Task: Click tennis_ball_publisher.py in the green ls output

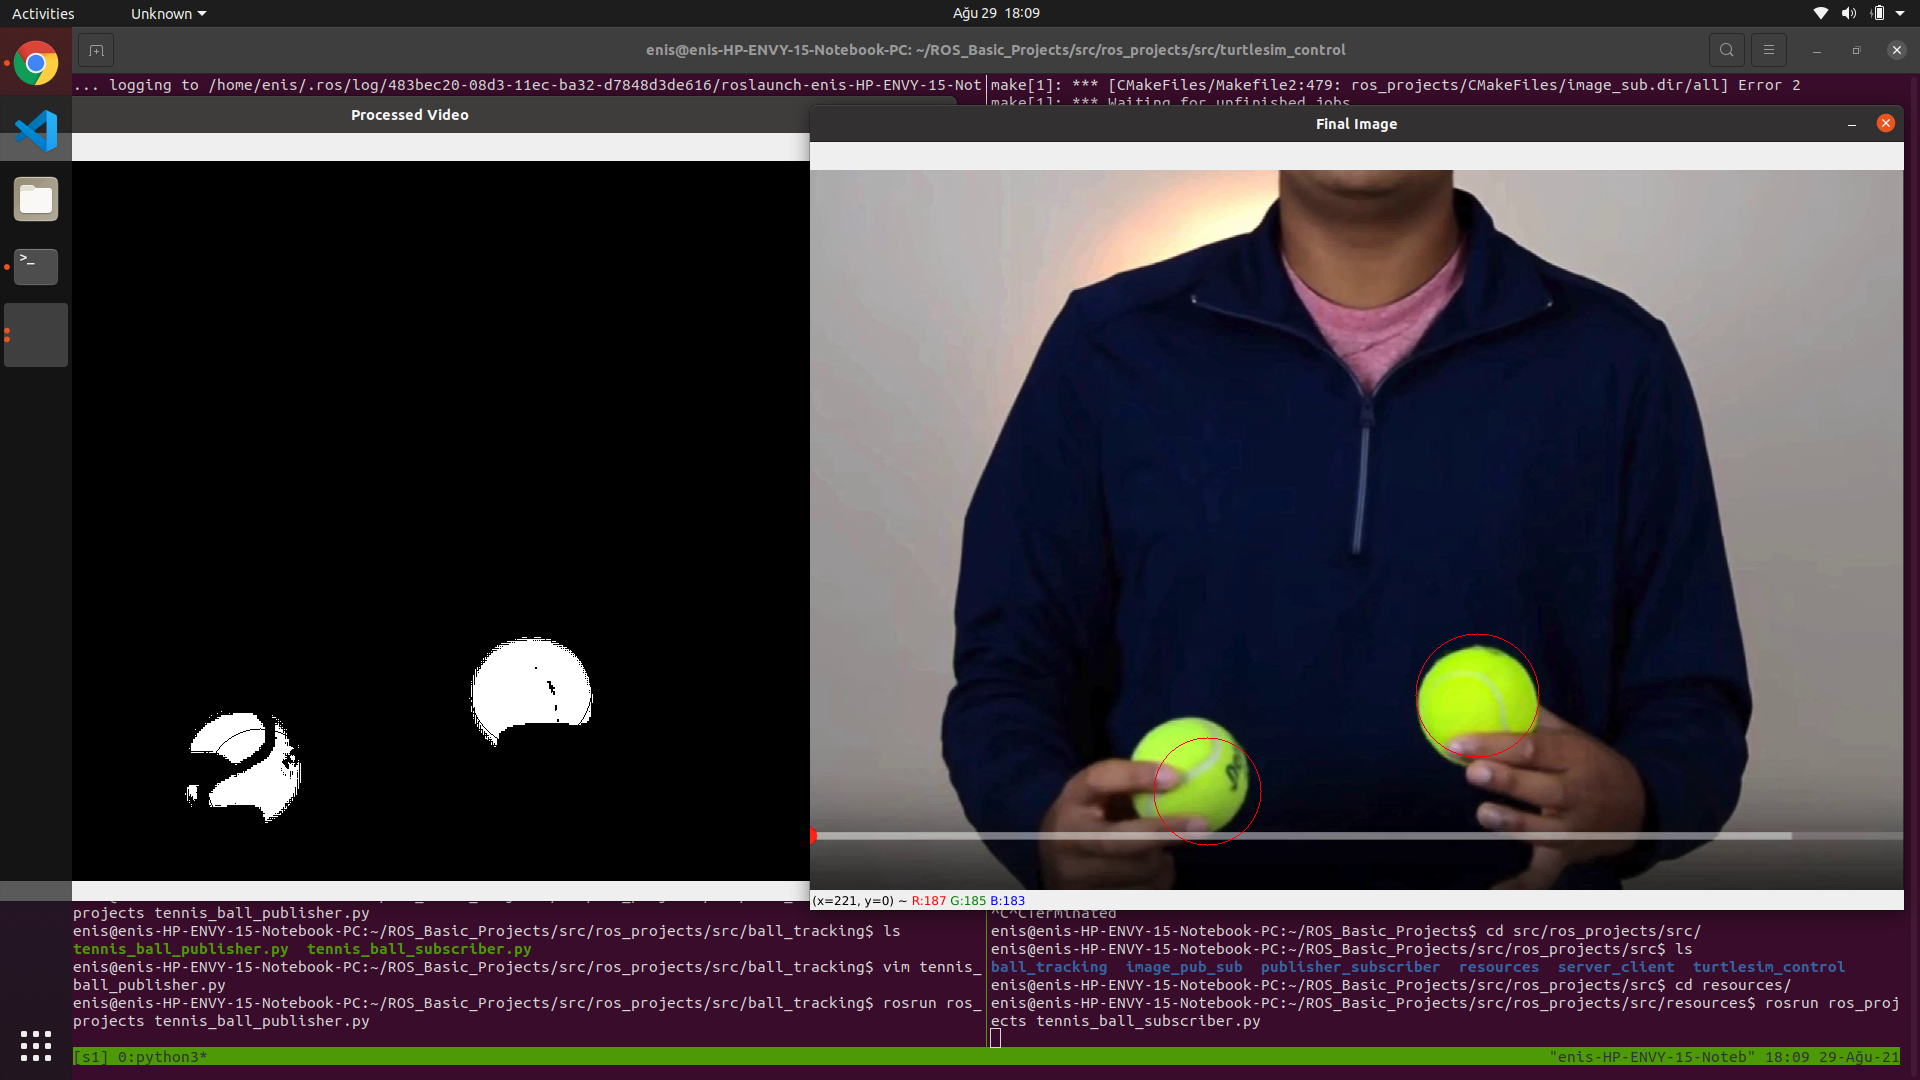Action: click(x=181, y=949)
